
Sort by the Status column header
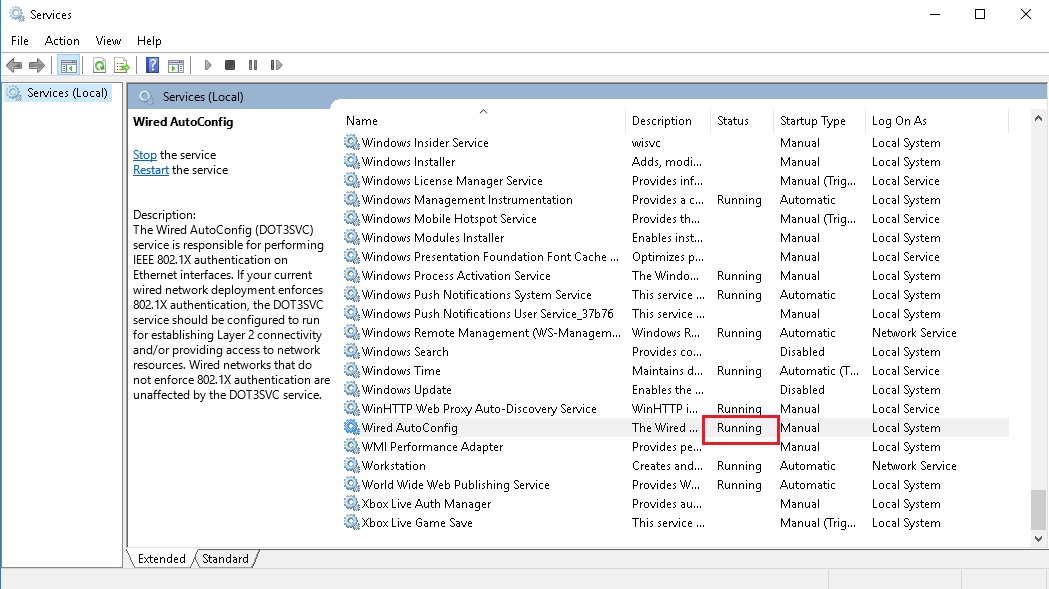741,120
